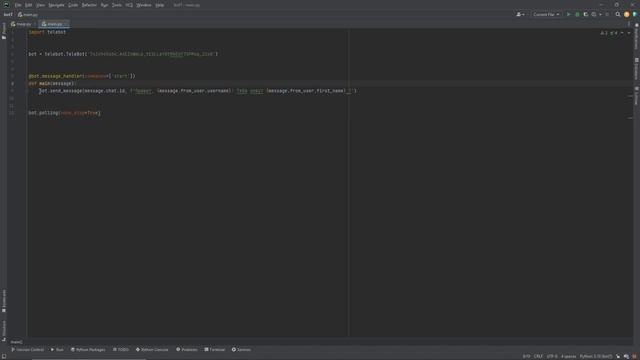The height and width of the screenshot is (360, 640).
Task: Click the 4 spaces indent setting
Action: [x=568, y=356]
